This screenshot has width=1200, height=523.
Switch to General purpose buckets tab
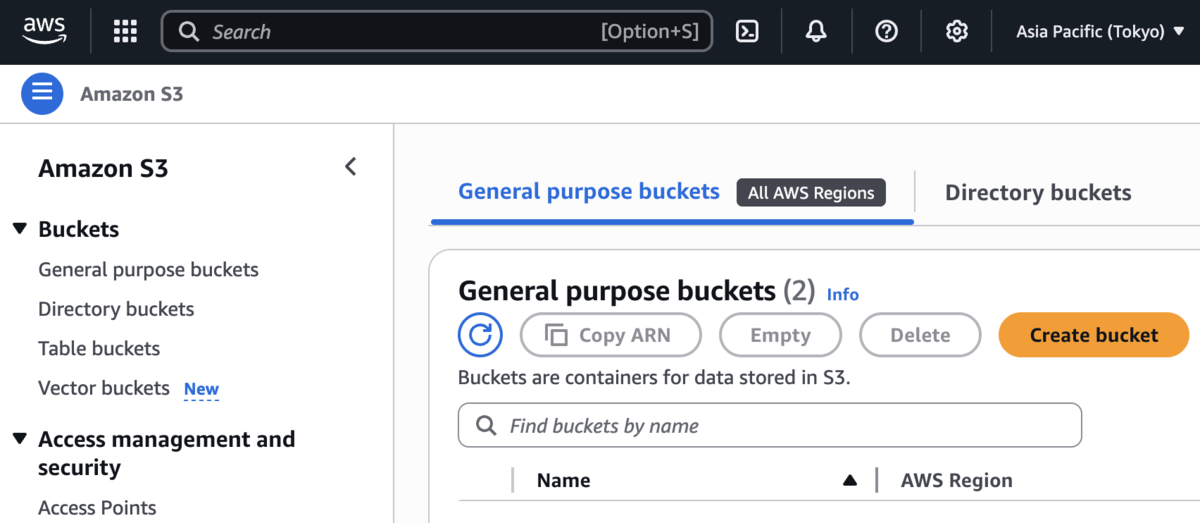(x=589, y=192)
